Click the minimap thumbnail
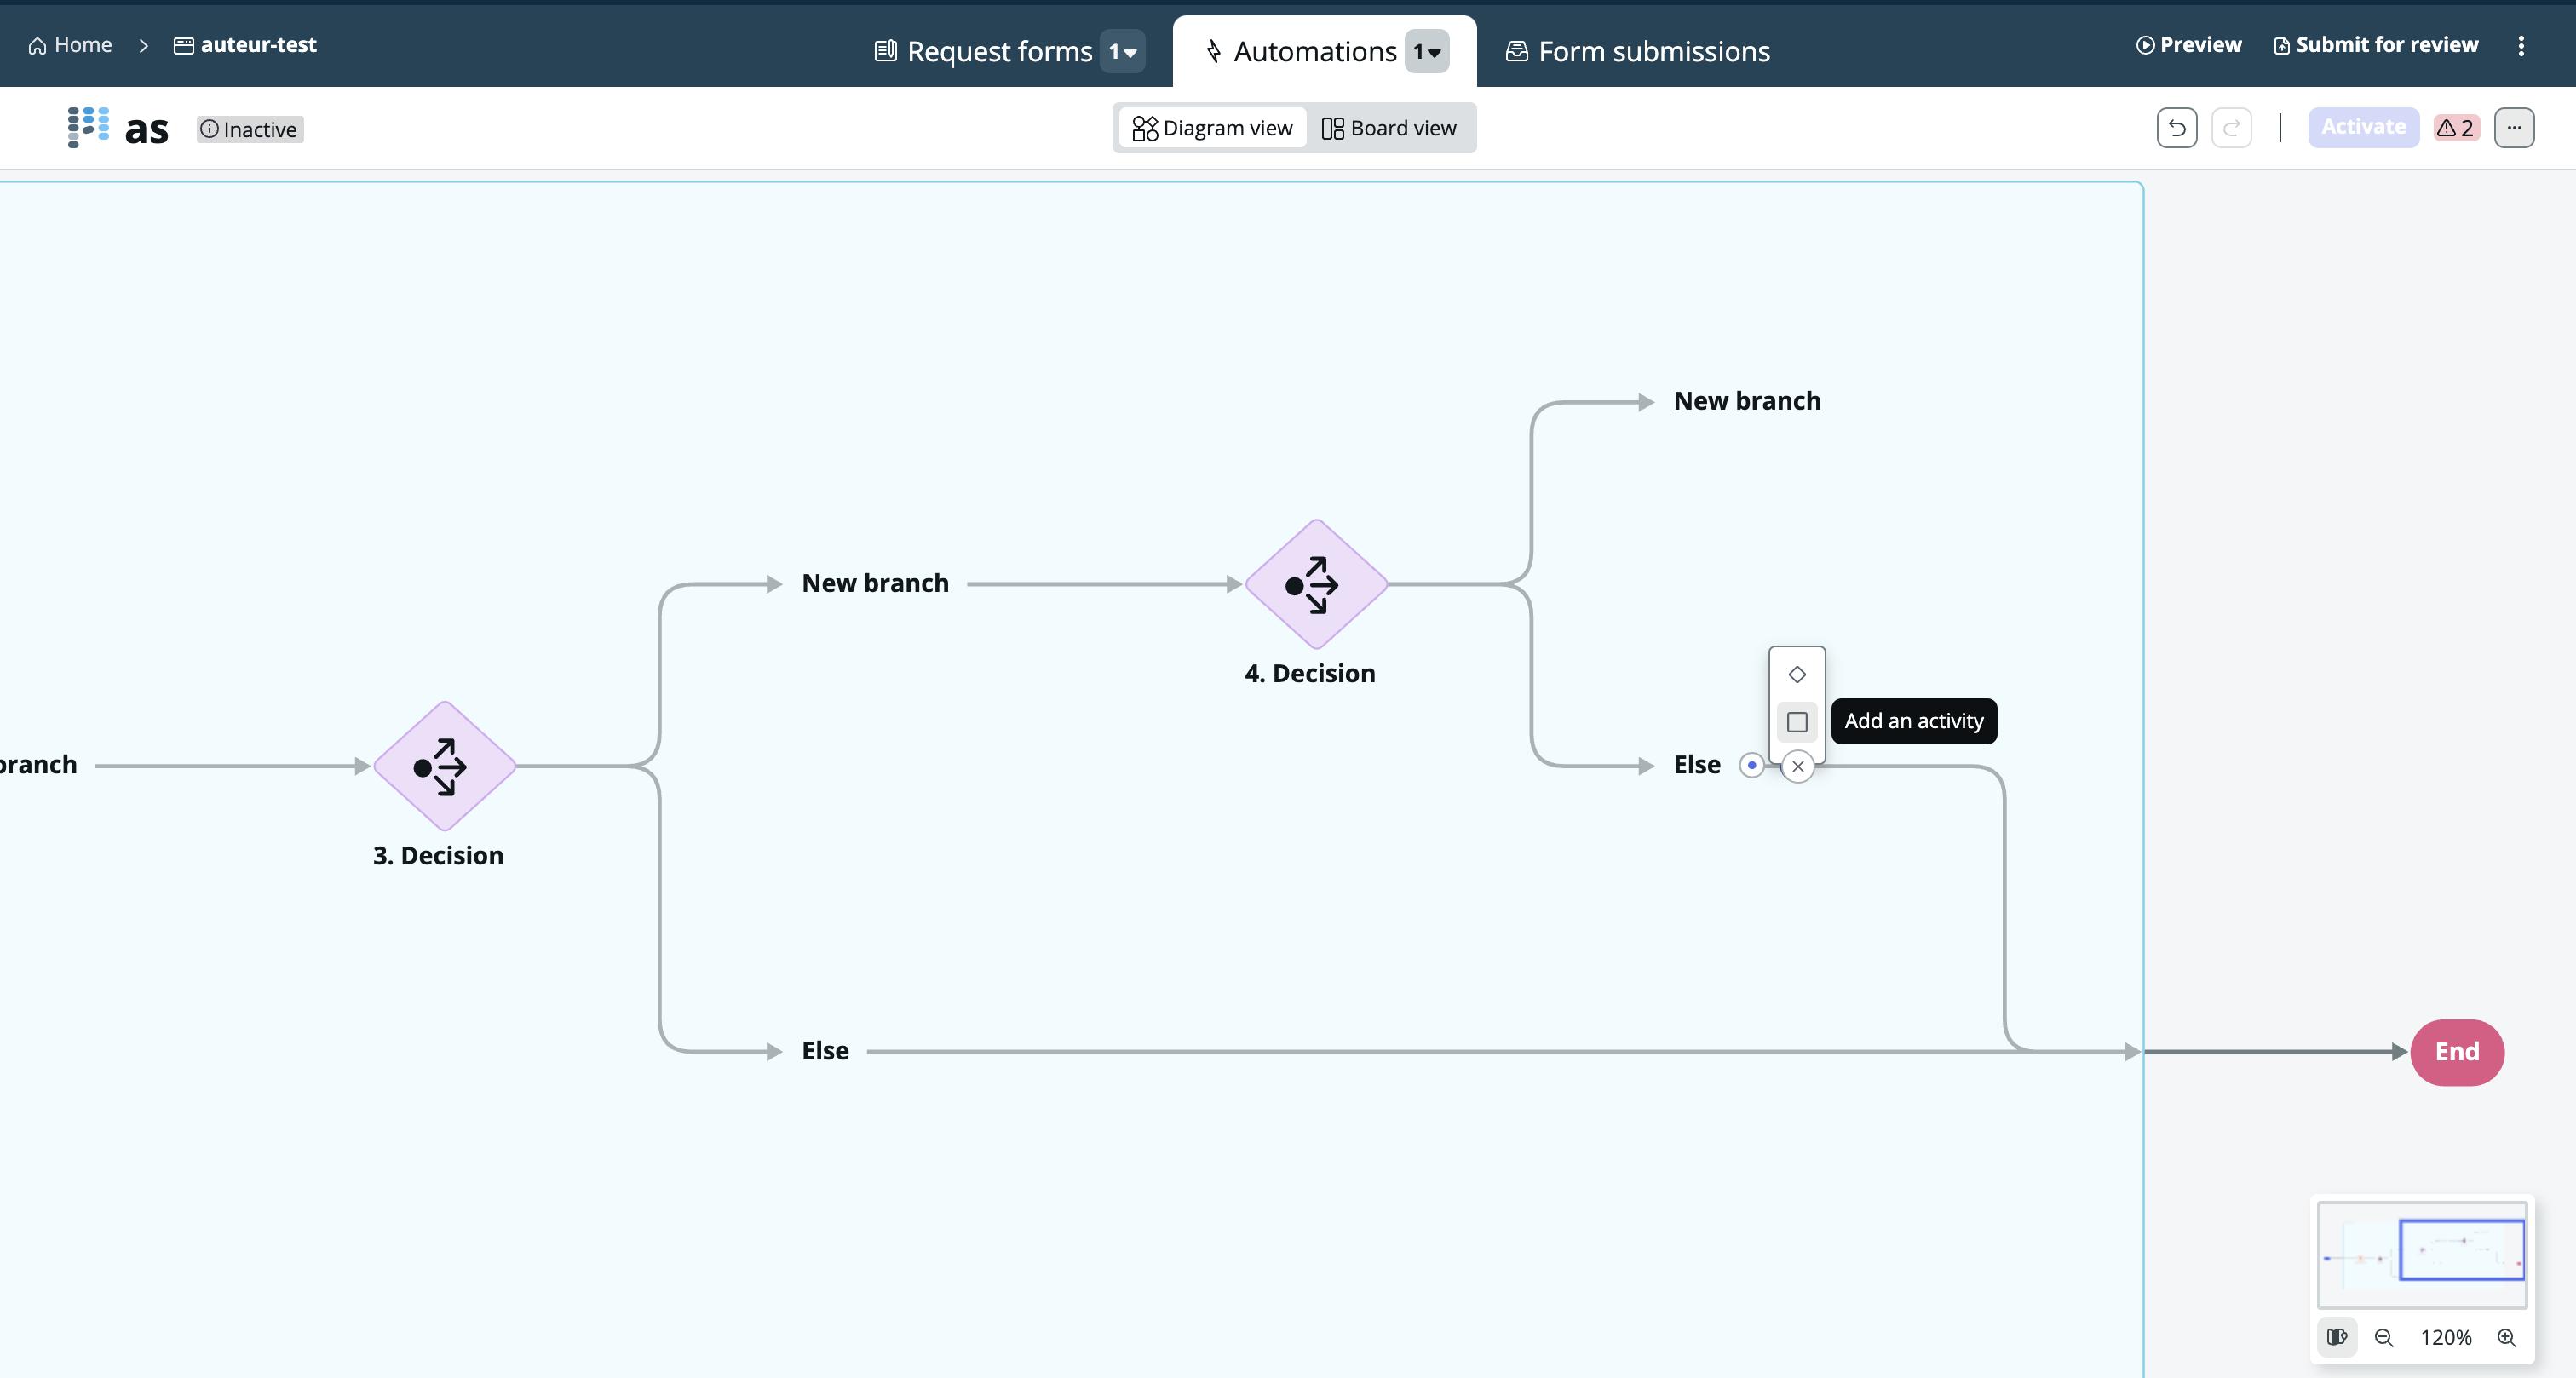Viewport: 2576px width, 1378px height. point(2421,1254)
